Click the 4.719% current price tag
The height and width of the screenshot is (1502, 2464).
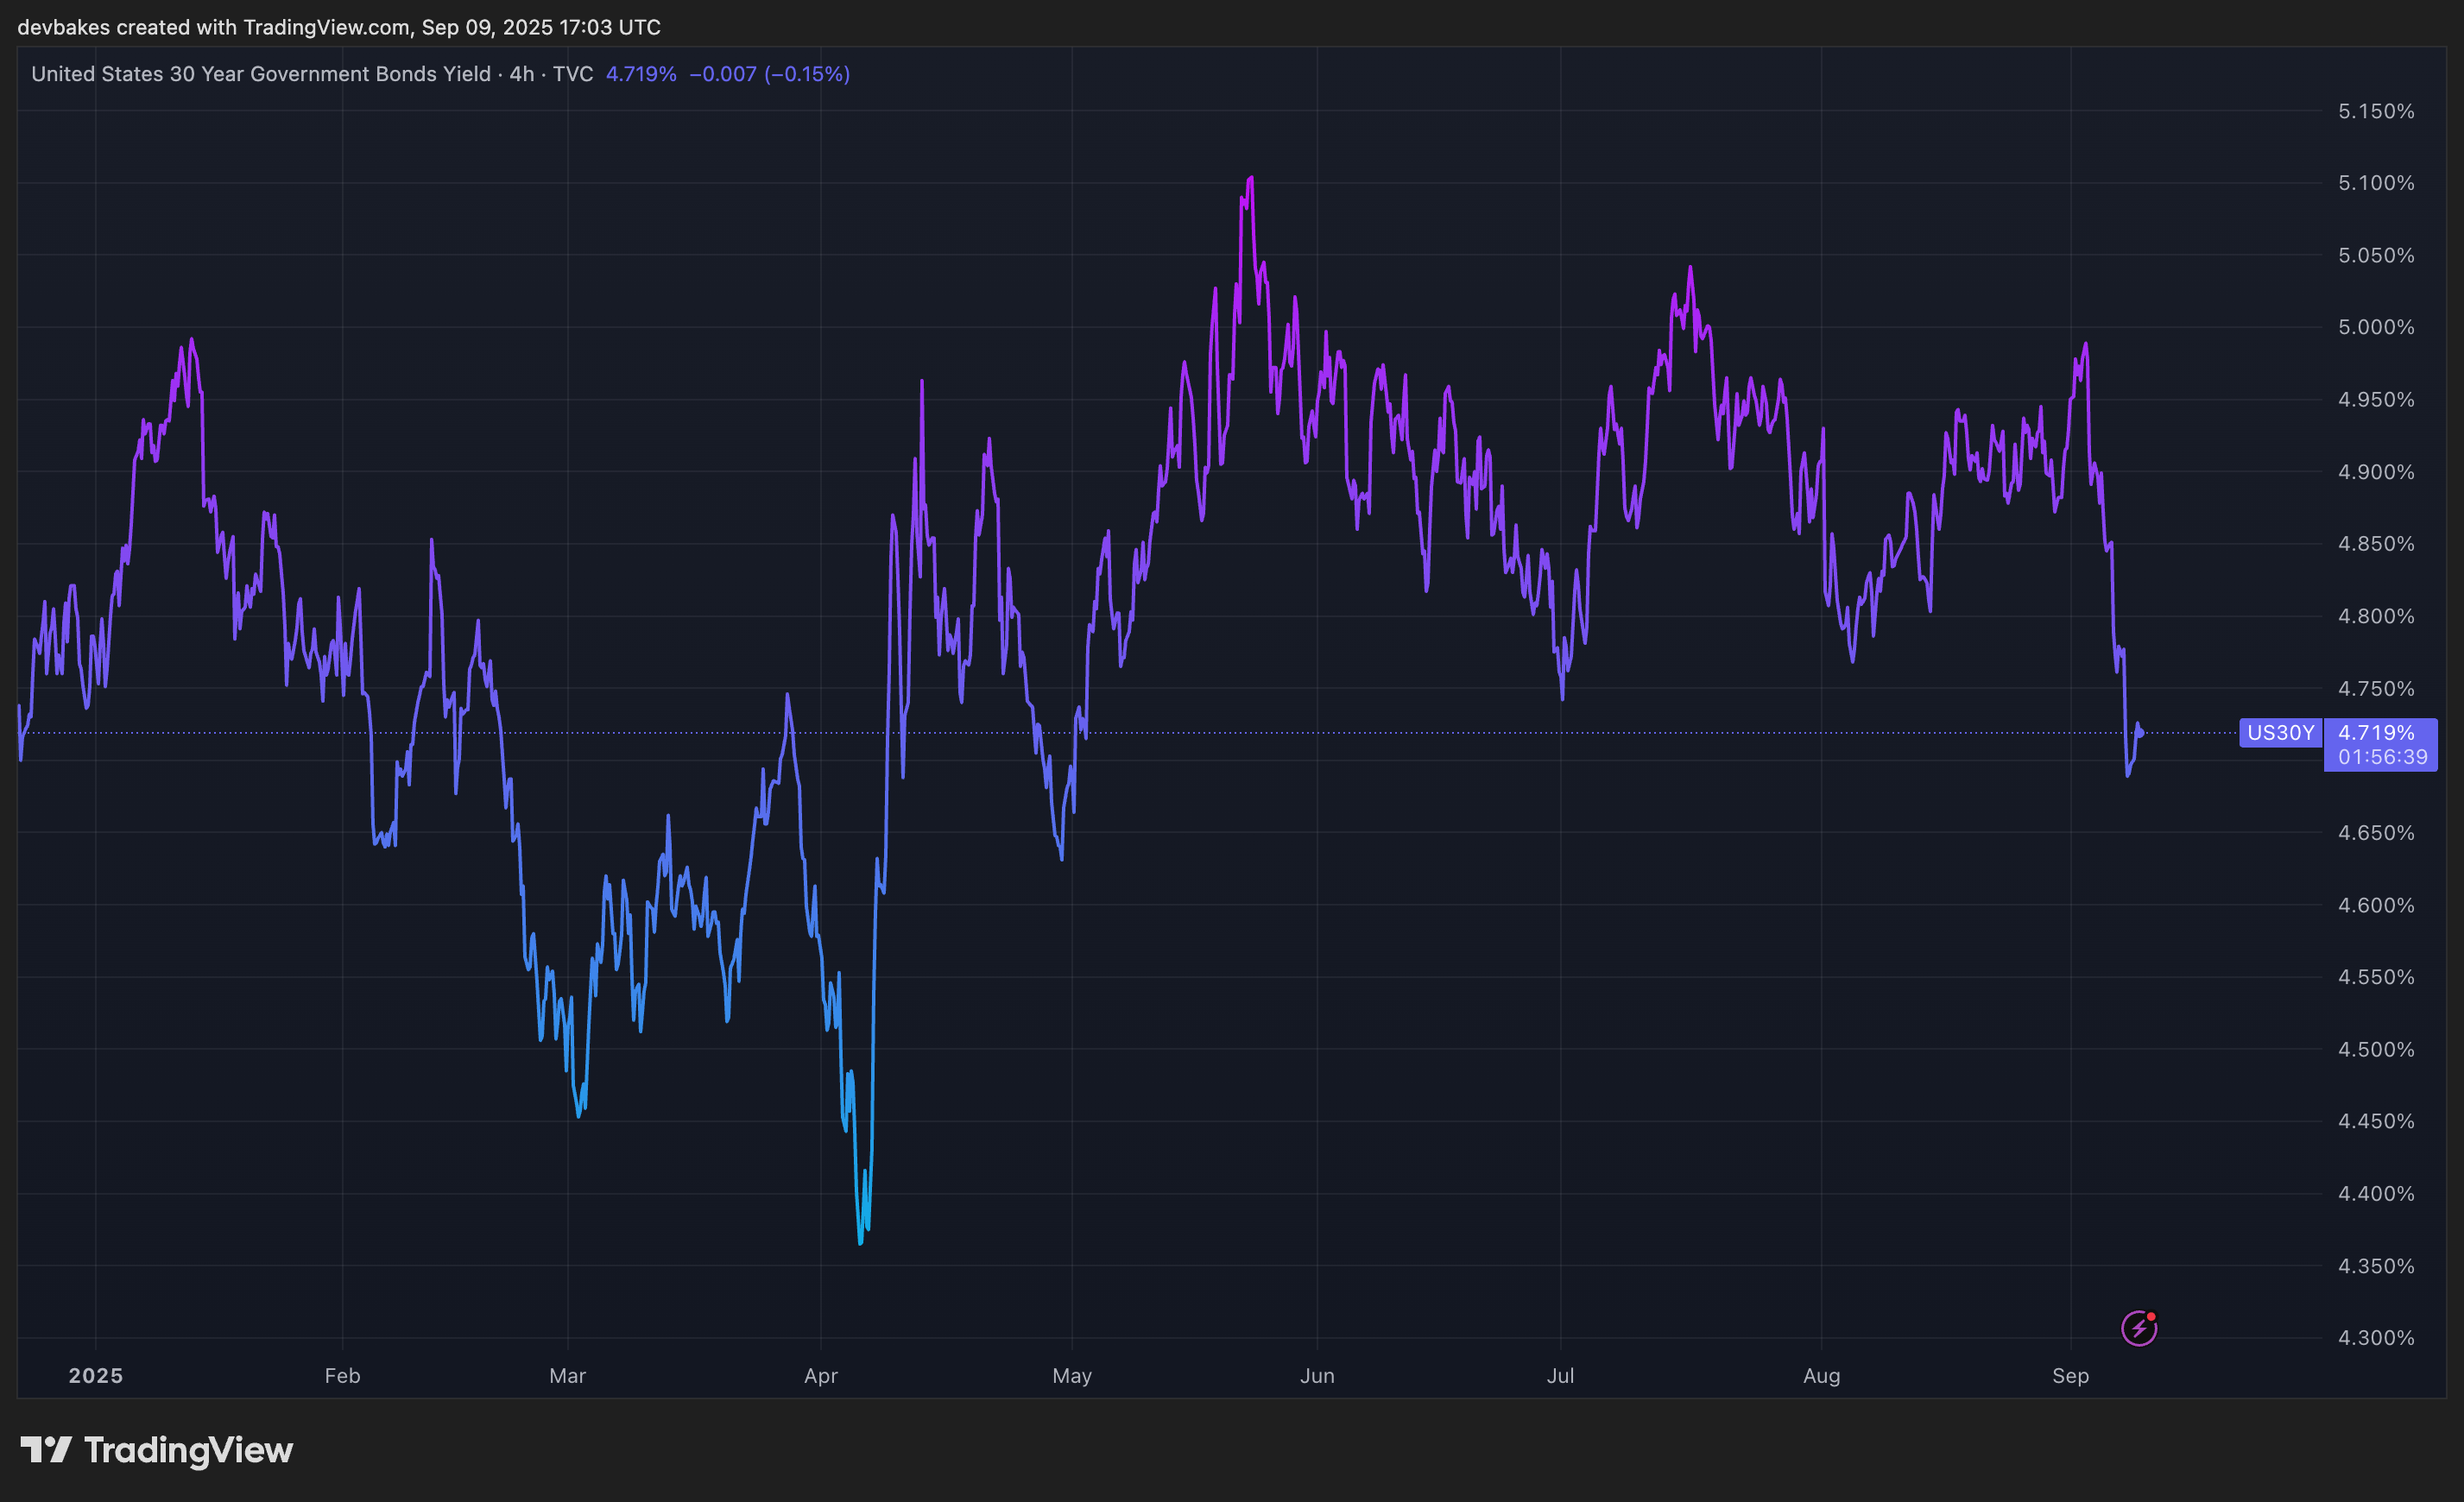point(2376,733)
